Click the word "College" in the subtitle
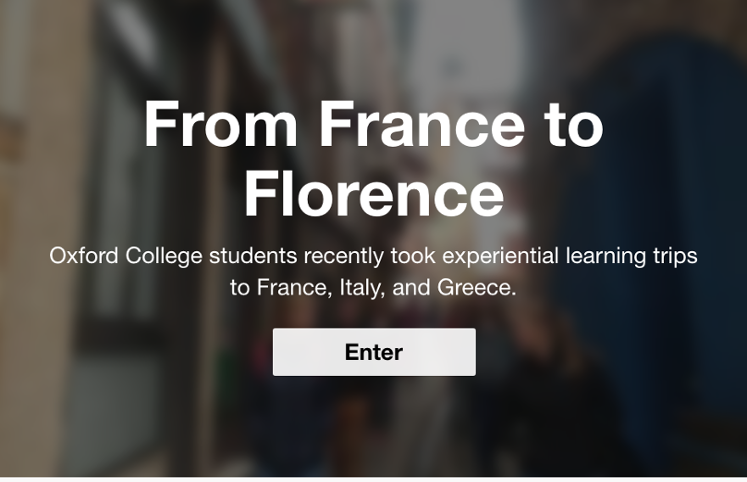 167,256
